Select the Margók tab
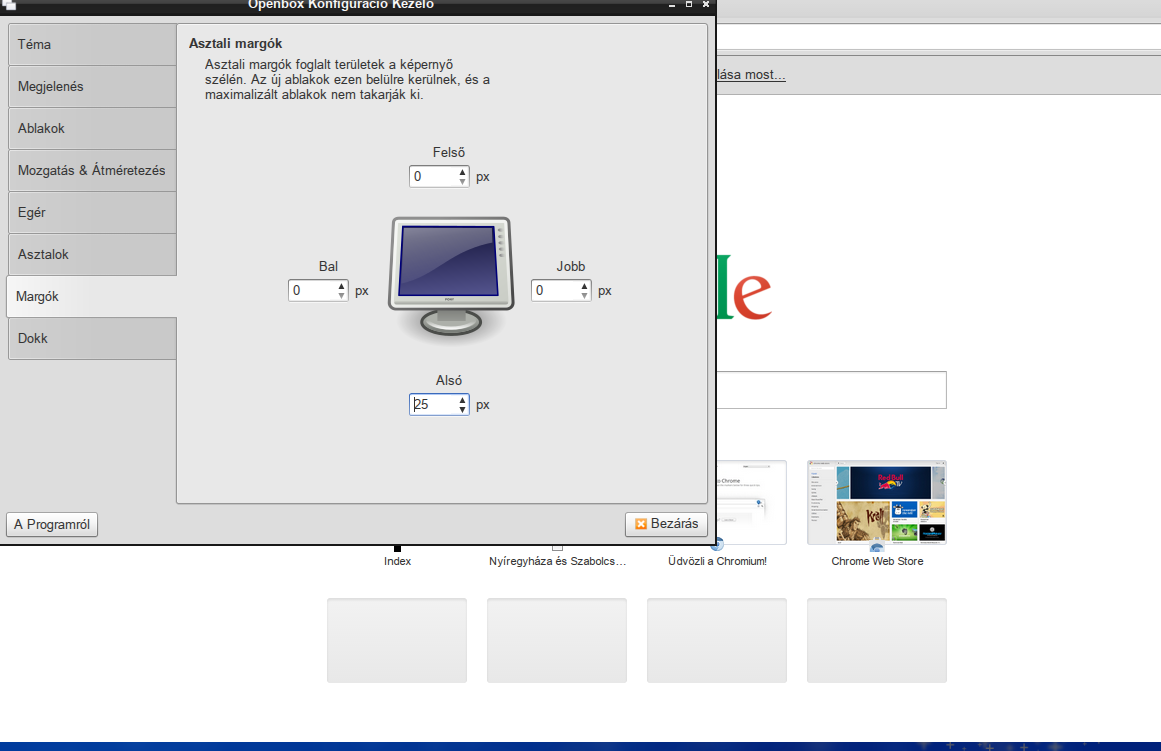1161x751 pixels. 92,296
